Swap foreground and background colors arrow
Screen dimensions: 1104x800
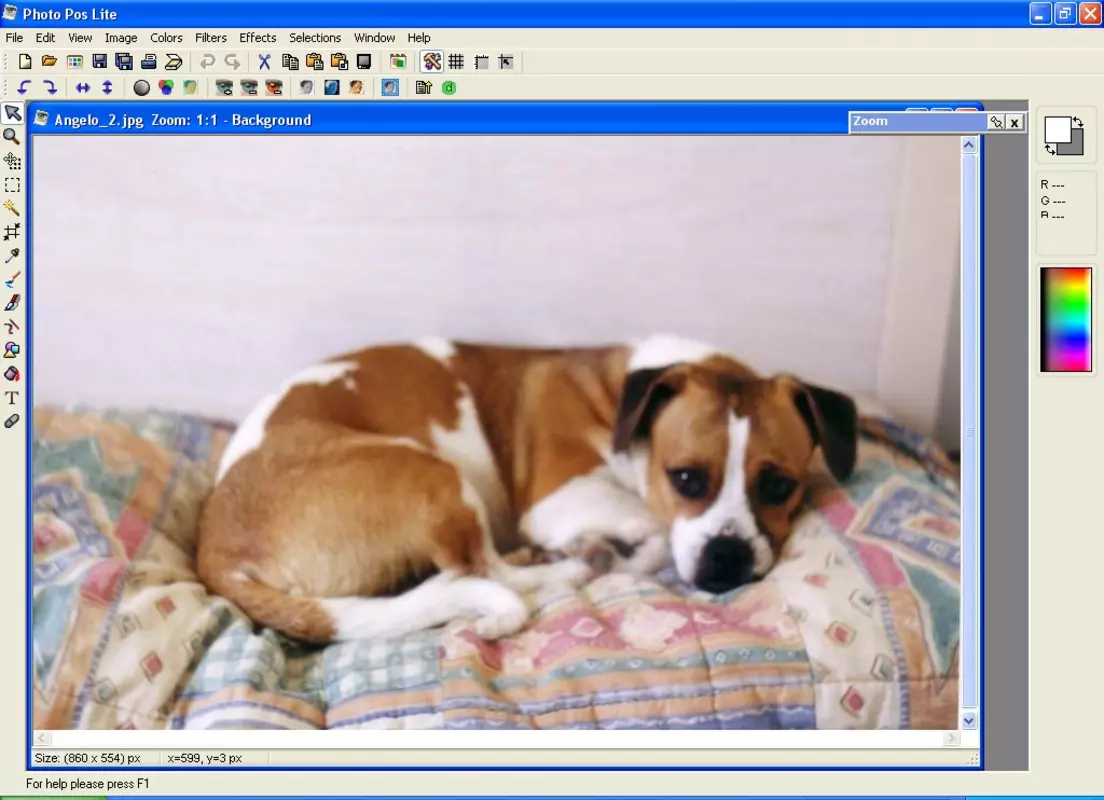click(1078, 122)
